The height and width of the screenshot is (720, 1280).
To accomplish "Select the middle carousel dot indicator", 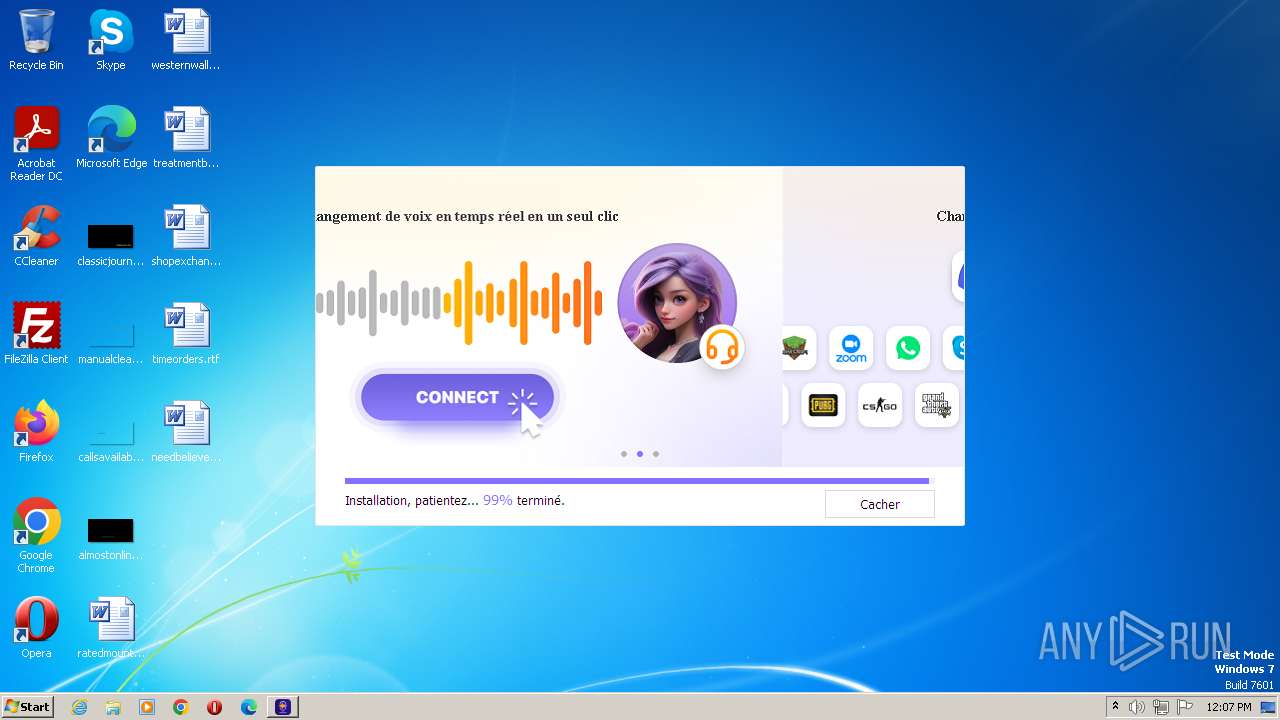I will pos(640,454).
